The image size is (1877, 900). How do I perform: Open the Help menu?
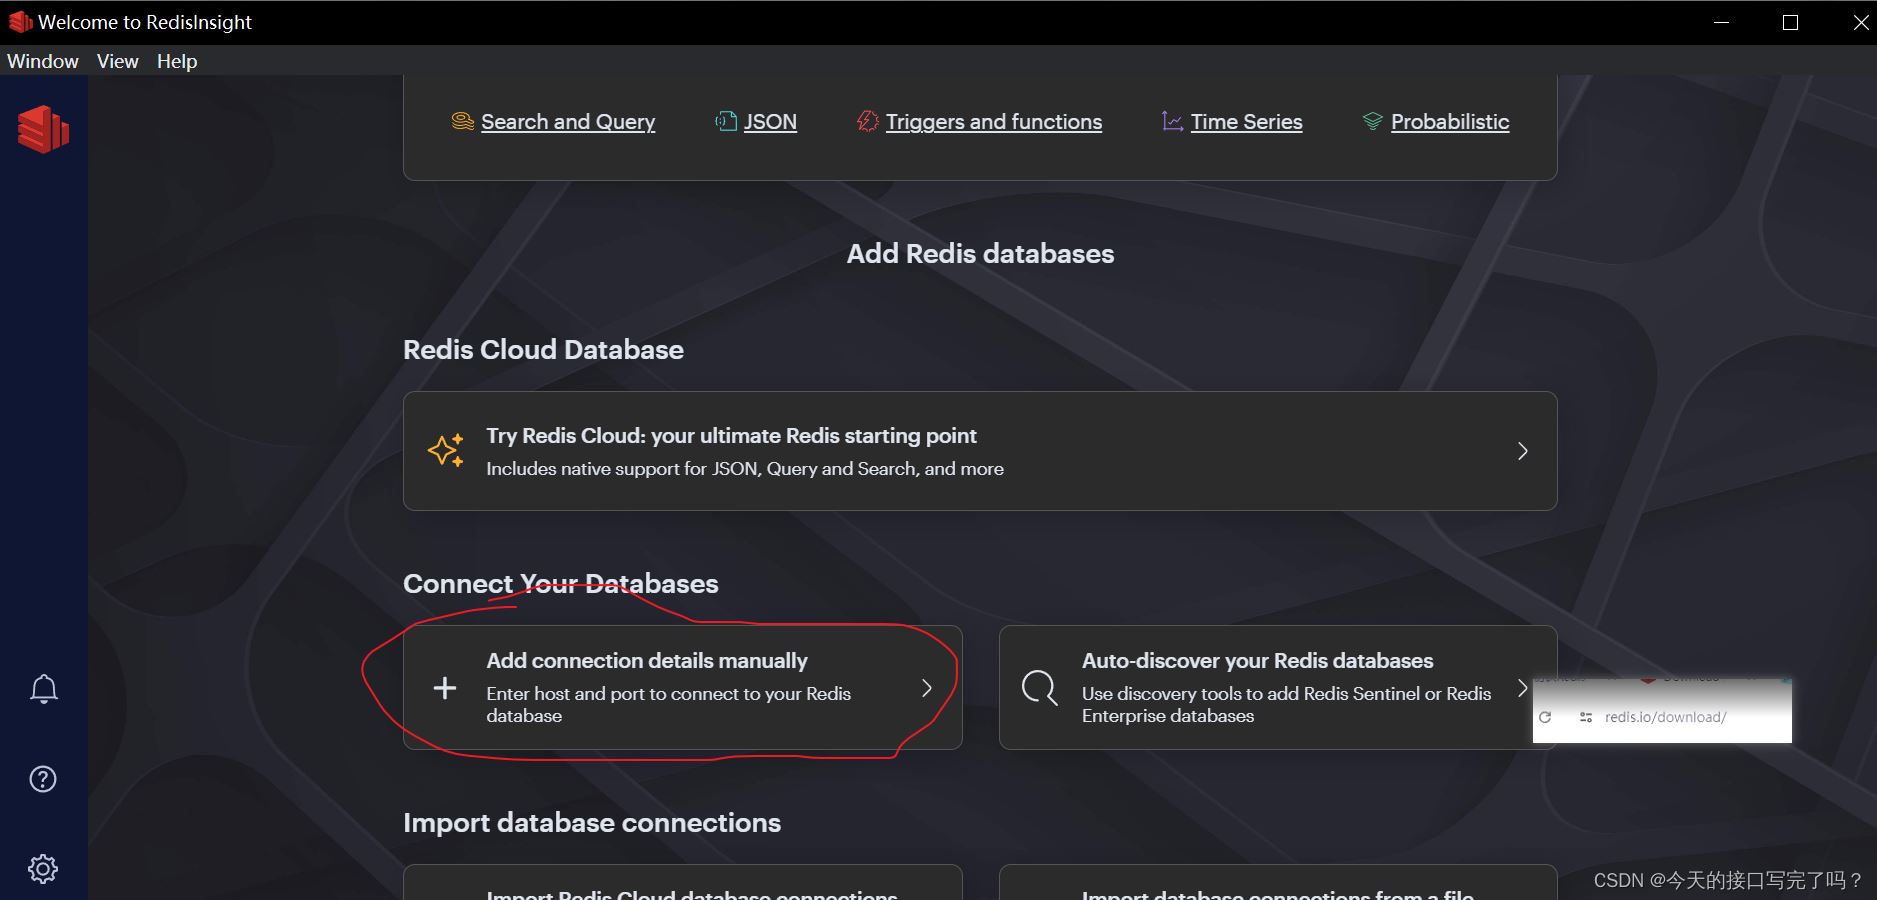(x=177, y=61)
